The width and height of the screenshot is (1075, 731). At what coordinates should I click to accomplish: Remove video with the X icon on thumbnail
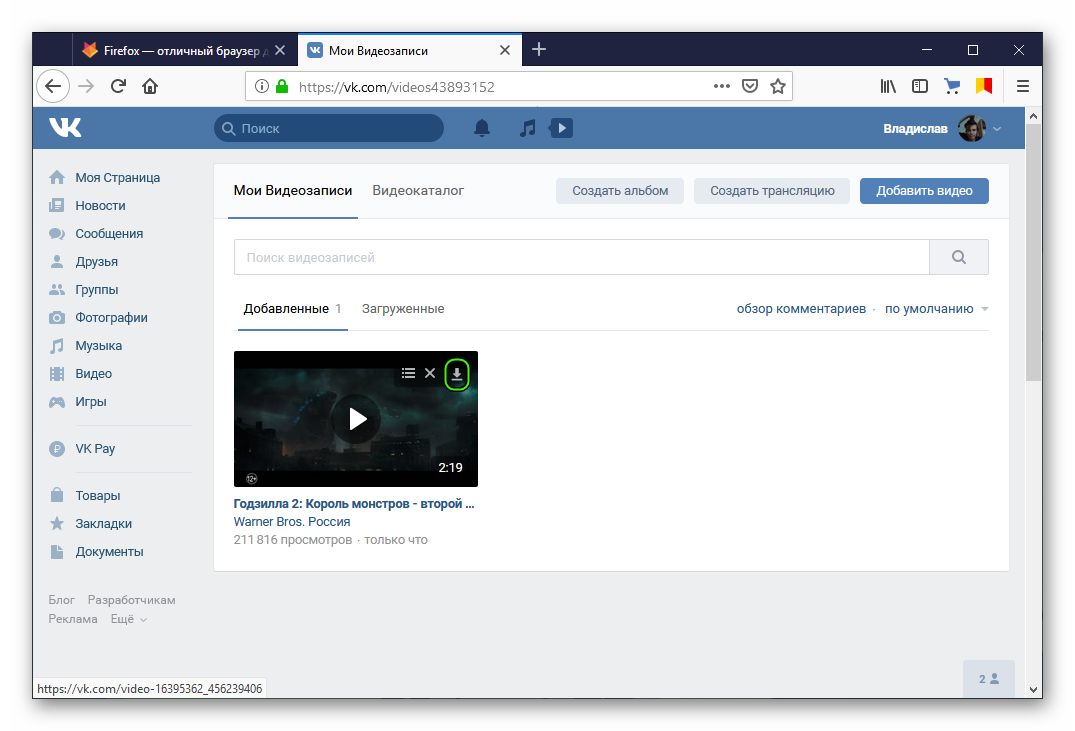[430, 373]
